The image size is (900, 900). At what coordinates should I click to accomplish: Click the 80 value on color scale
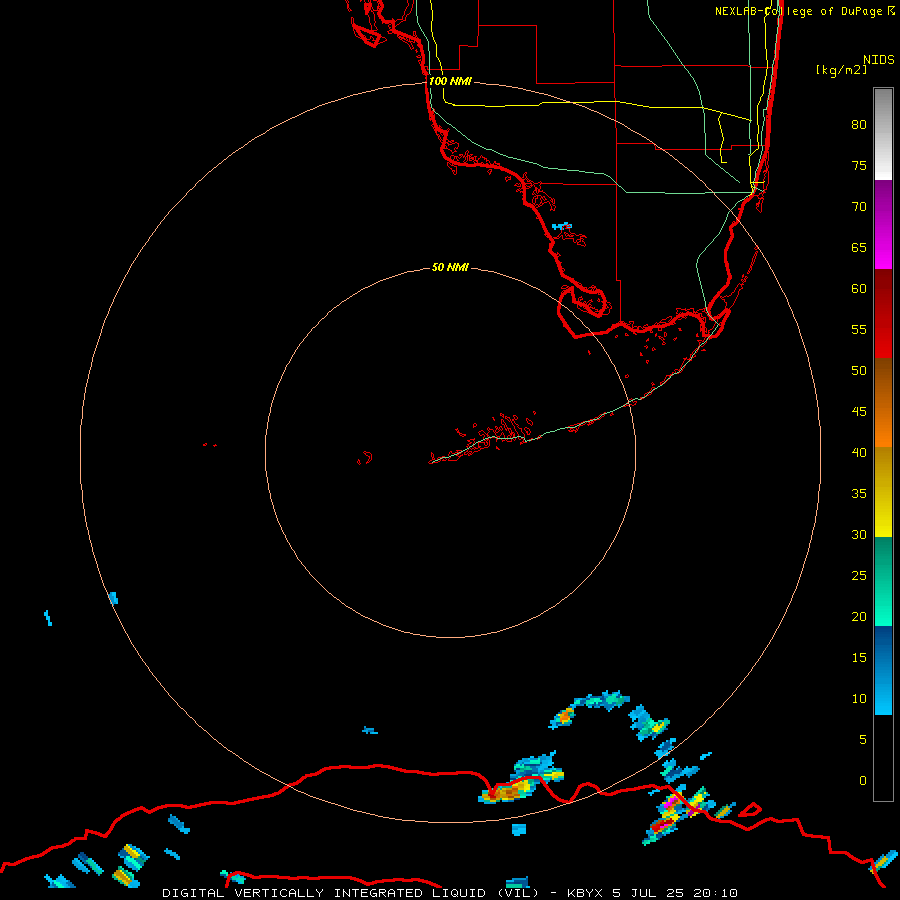[x=859, y=125]
